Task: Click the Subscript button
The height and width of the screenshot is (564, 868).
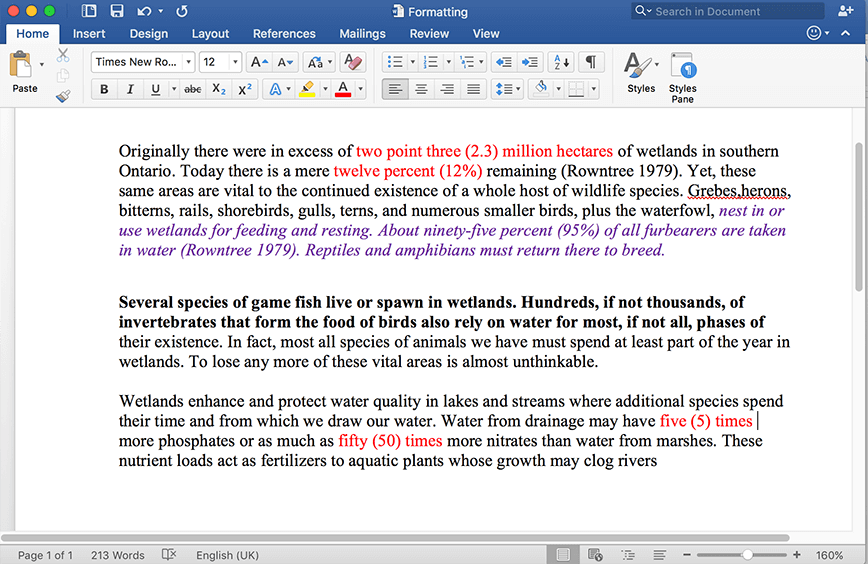Action: (x=219, y=89)
